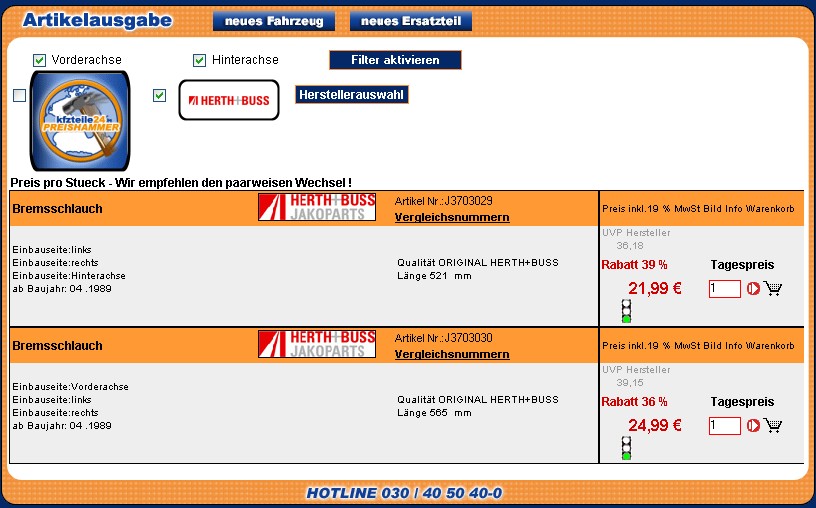816x508 pixels.
Task: Uncheck the Herth+Buss manufacturer checkbox
Action: point(159,96)
